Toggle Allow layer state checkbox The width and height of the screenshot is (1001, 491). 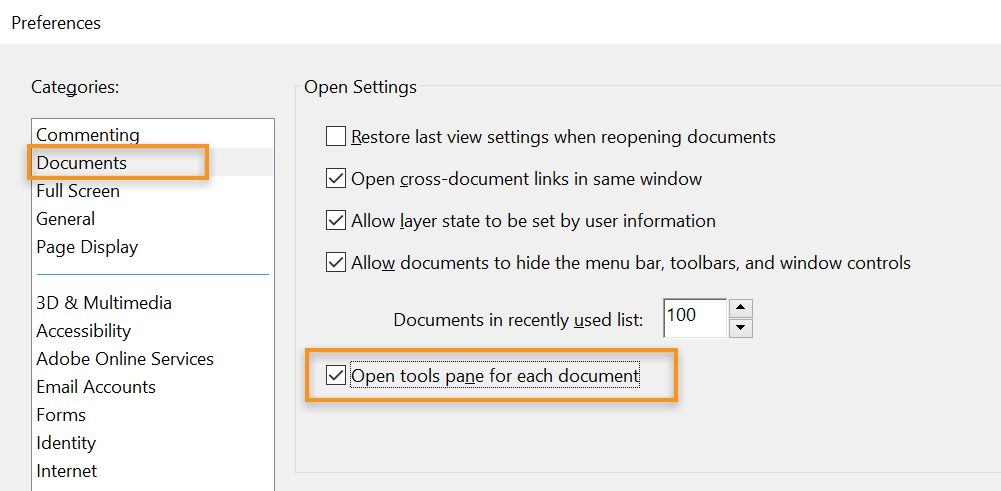pyautogui.click(x=336, y=221)
